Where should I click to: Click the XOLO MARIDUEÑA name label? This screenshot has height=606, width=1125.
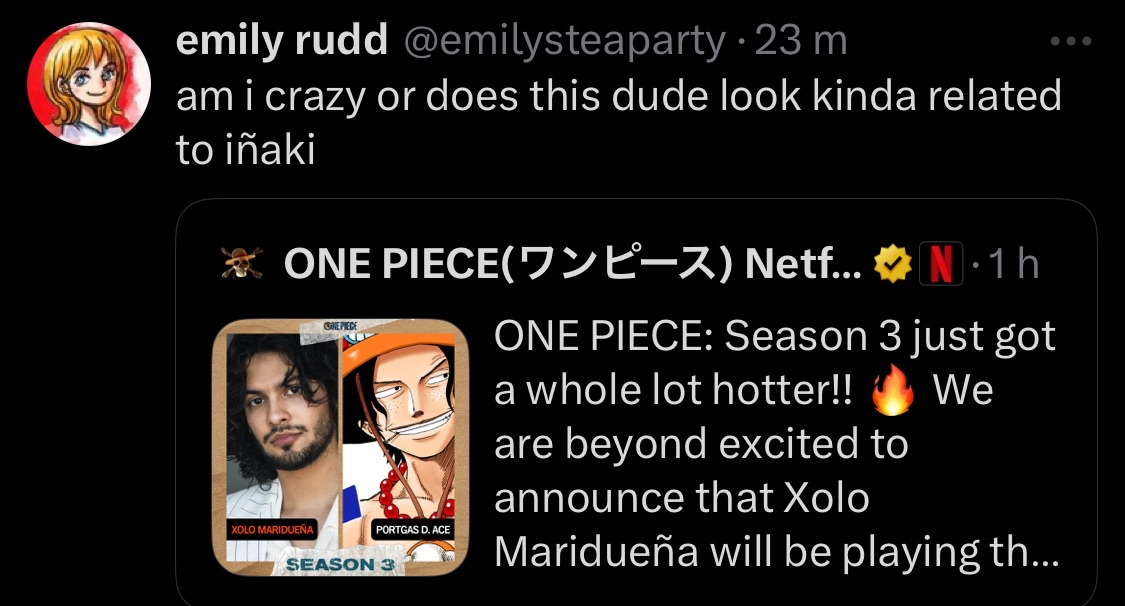[x=273, y=529]
